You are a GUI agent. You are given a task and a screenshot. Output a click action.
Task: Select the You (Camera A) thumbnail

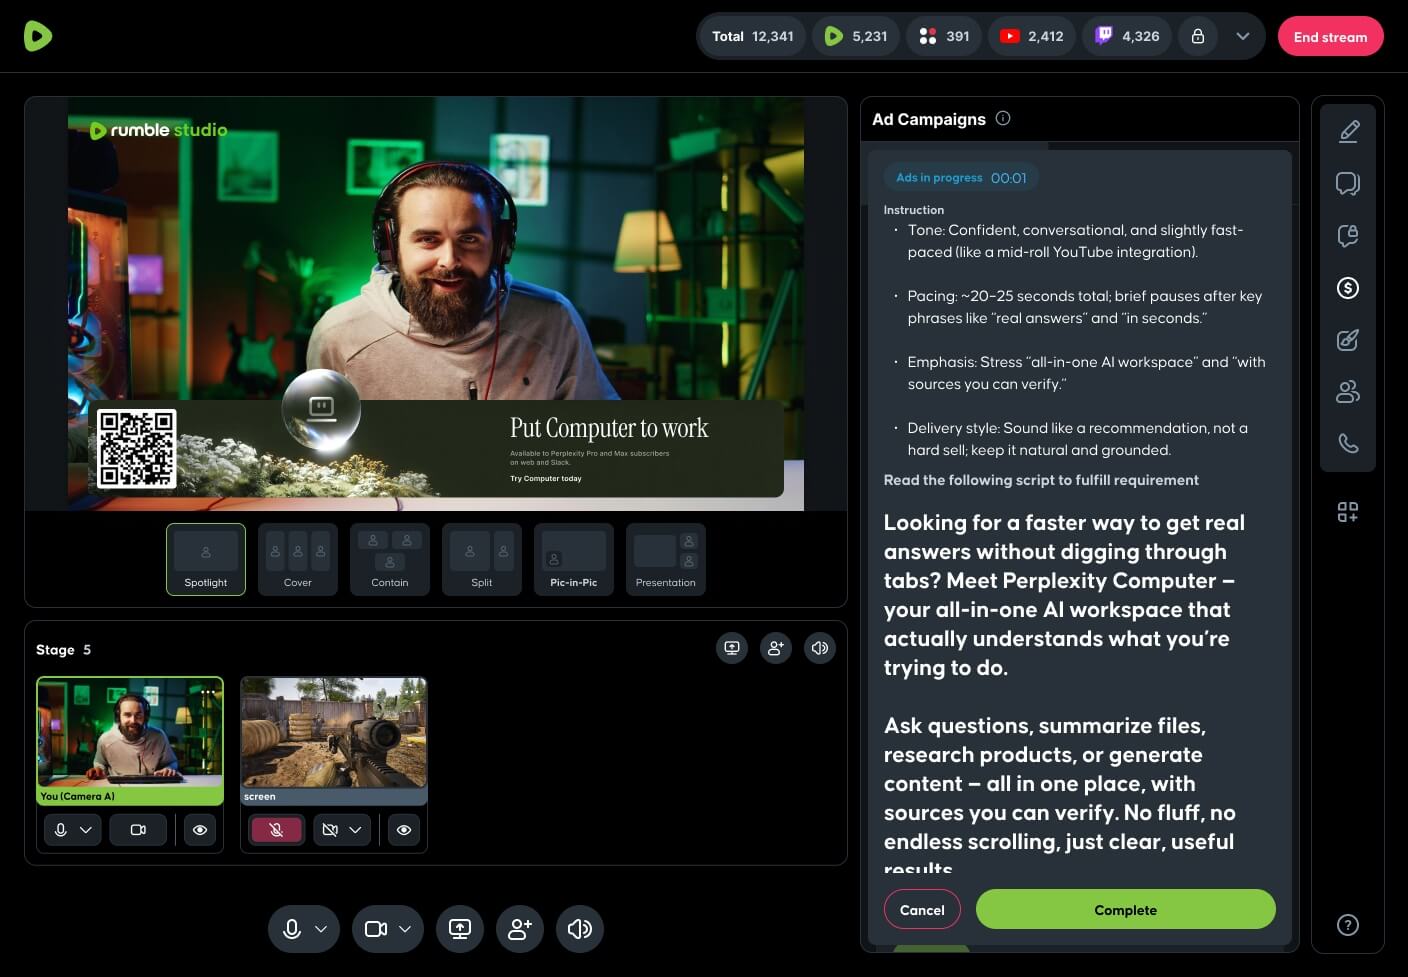point(130,740)
